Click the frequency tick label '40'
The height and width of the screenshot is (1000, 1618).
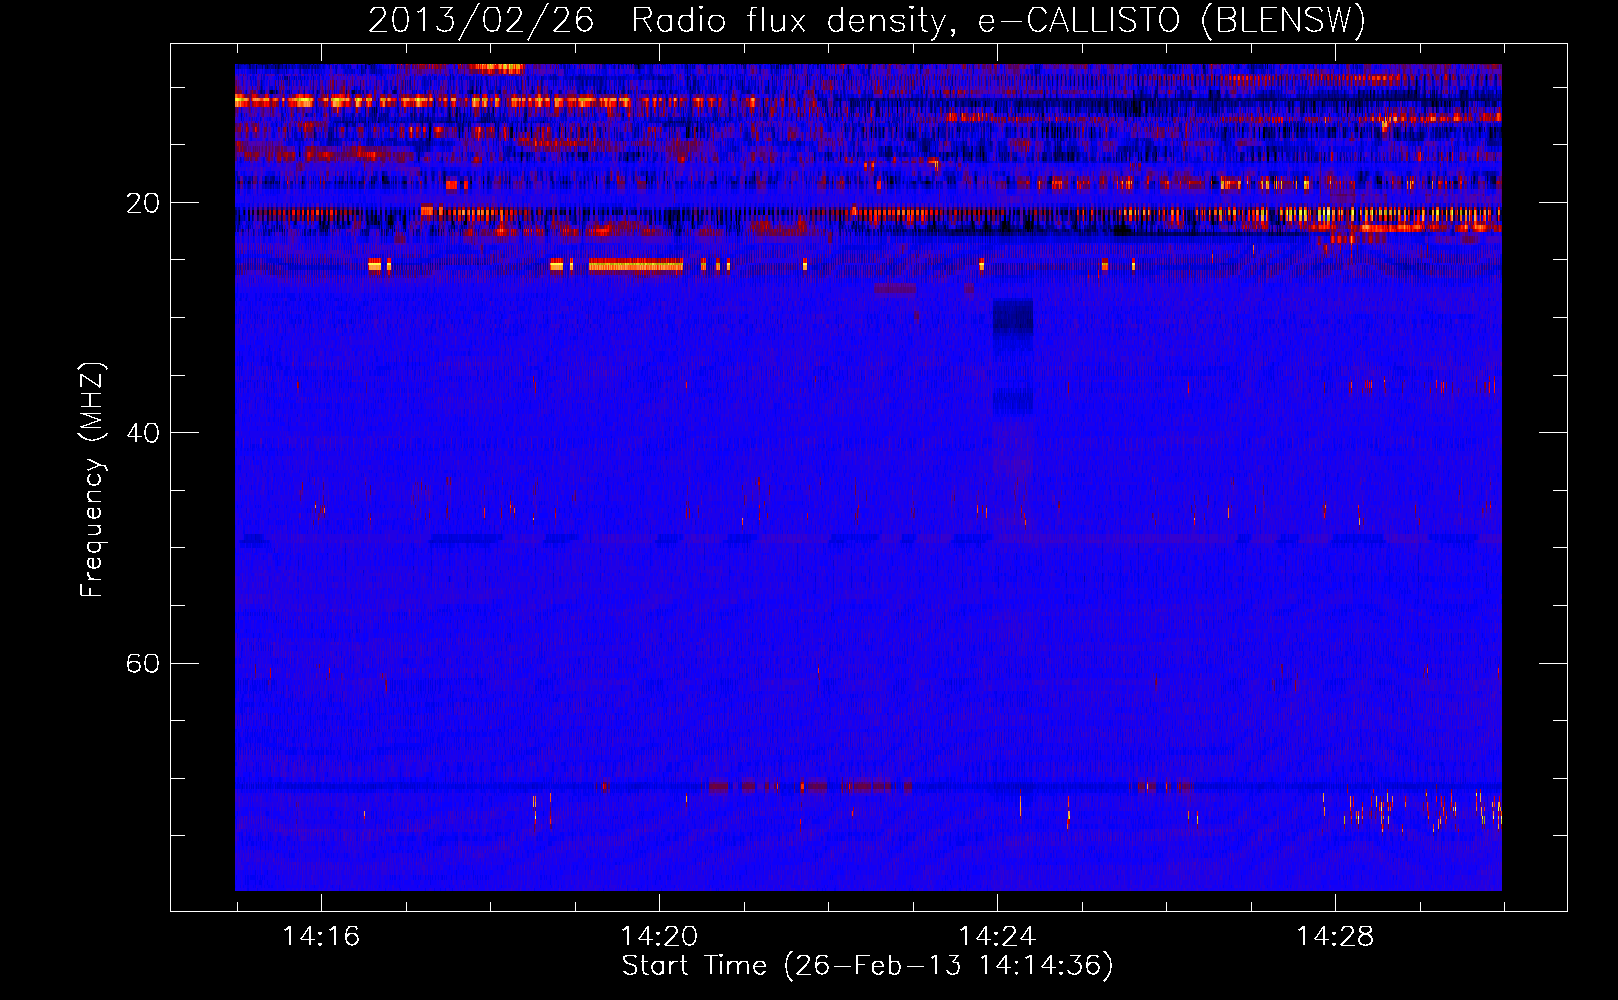(x=143, y=433)
